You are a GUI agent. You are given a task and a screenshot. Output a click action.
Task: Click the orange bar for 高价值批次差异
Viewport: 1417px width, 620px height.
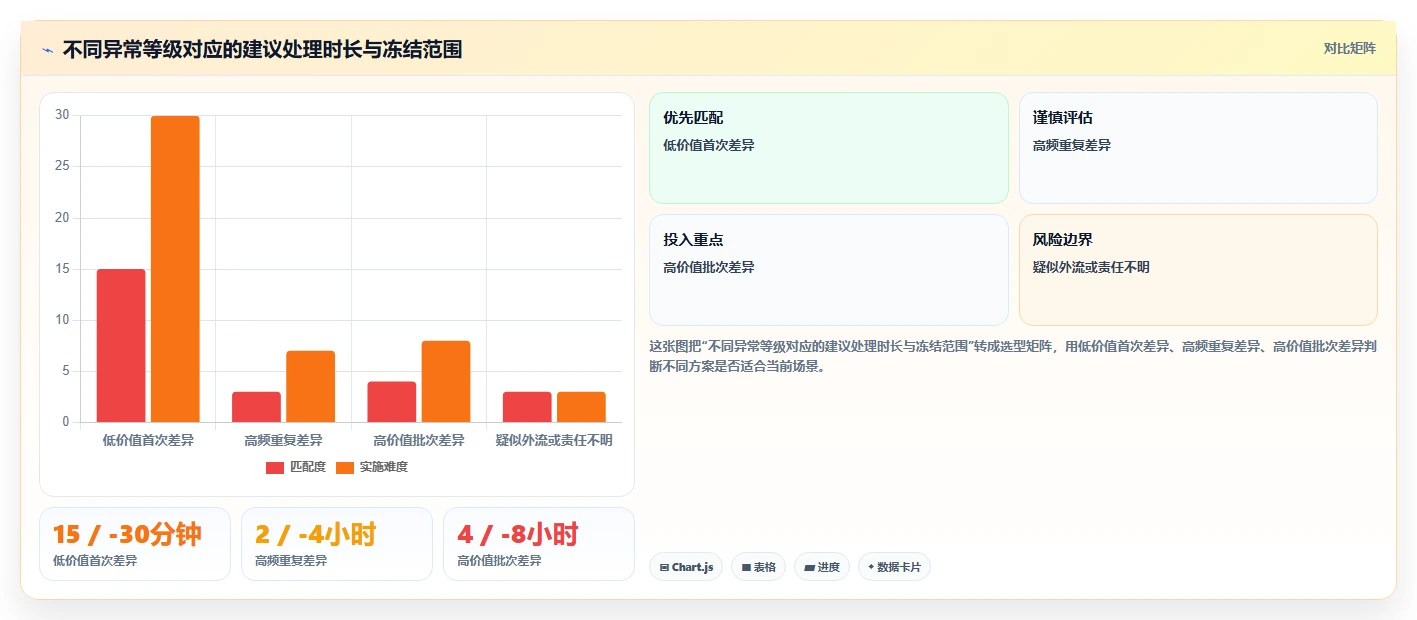[x=446, y=381]
